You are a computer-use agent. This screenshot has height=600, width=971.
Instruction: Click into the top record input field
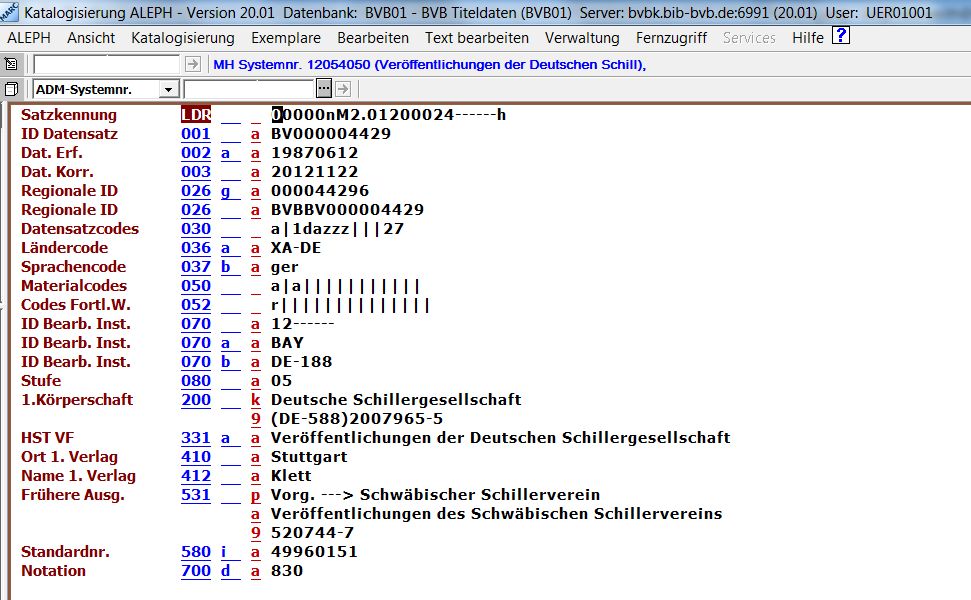(108, 64)
